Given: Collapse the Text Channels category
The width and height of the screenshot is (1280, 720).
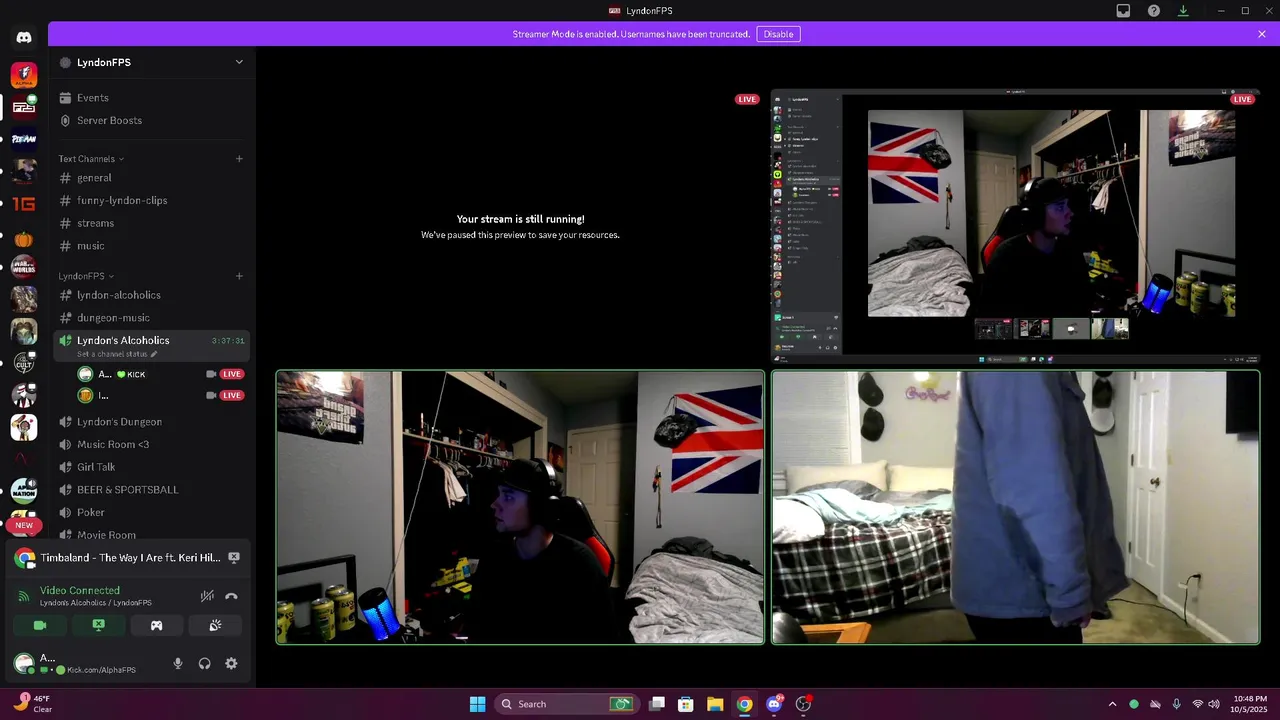Looking at the screenshot, I should (x=91, y=159).
